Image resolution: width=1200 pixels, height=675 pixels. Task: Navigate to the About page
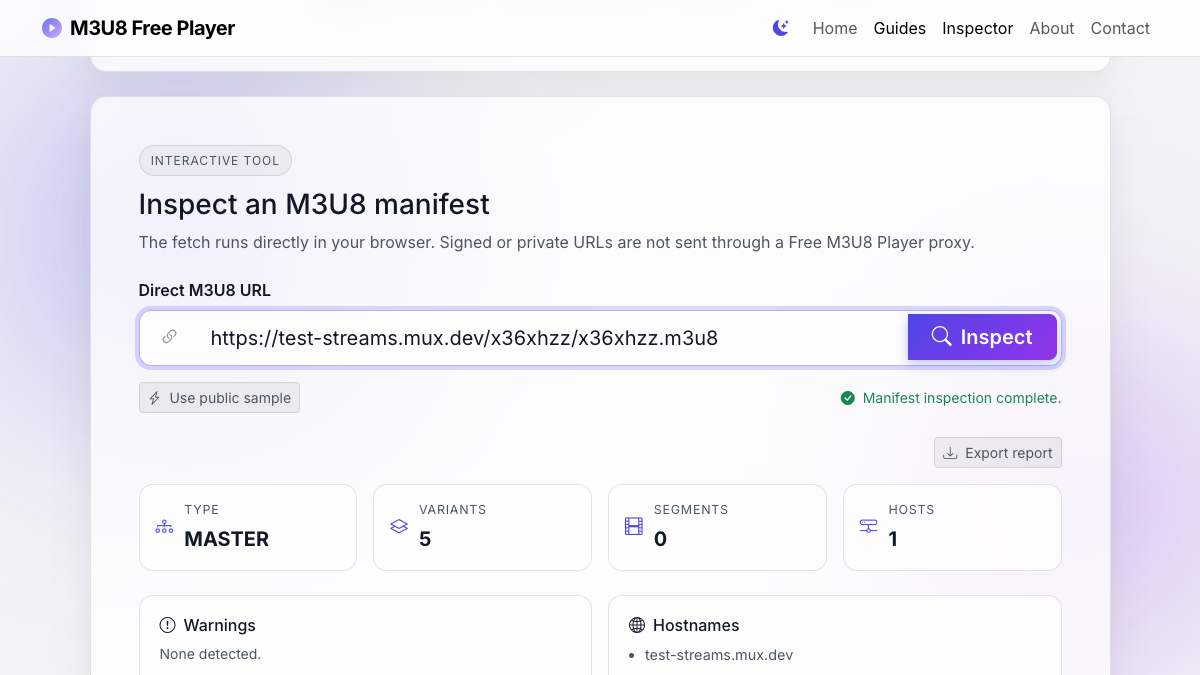[x=1052, y=28]
